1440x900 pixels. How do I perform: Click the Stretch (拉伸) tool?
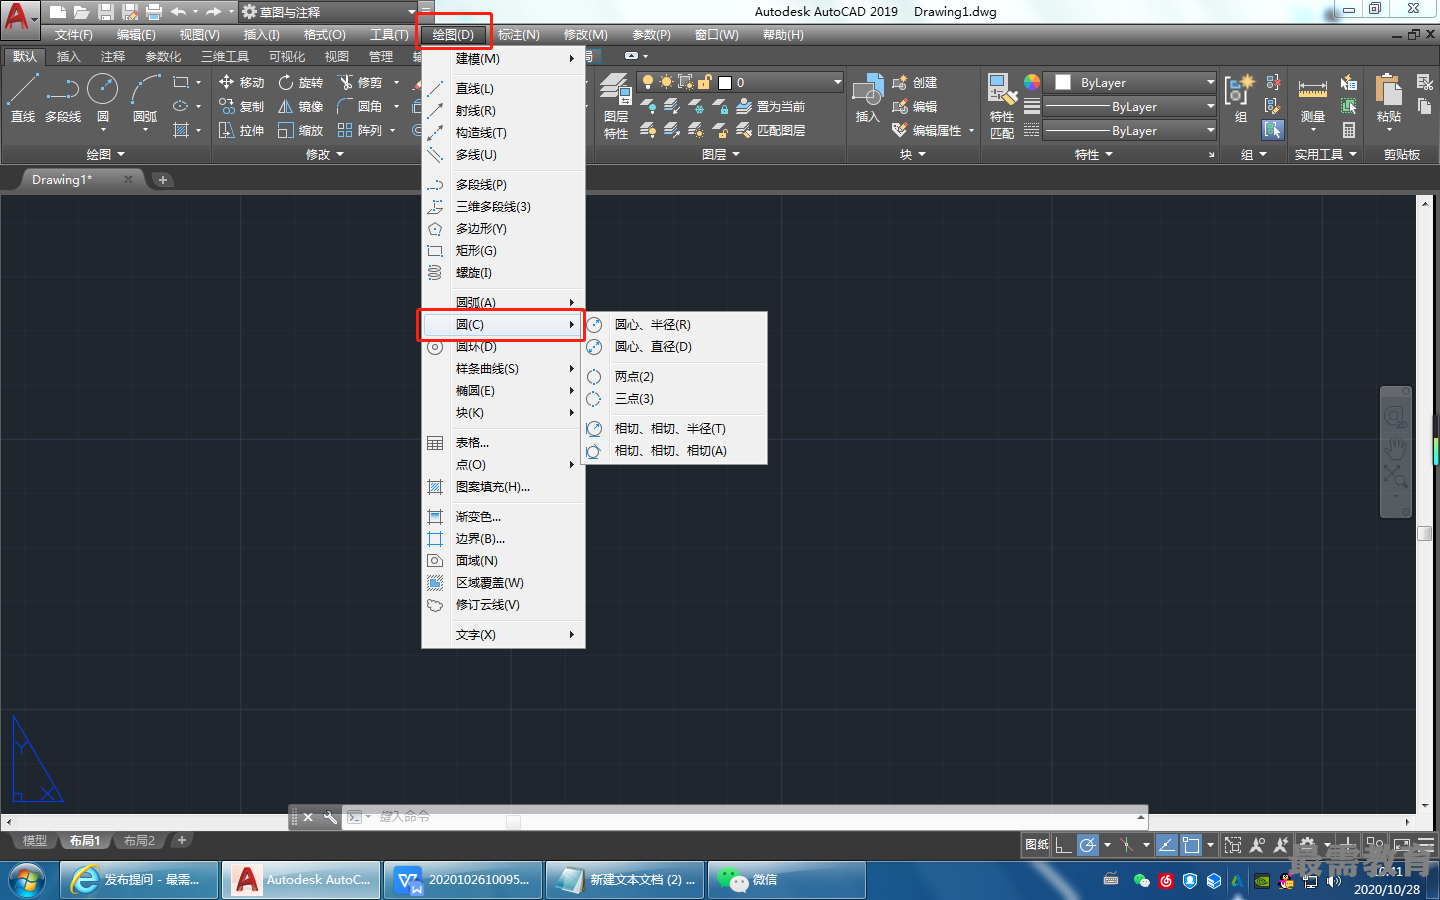(x=241, y=130)
